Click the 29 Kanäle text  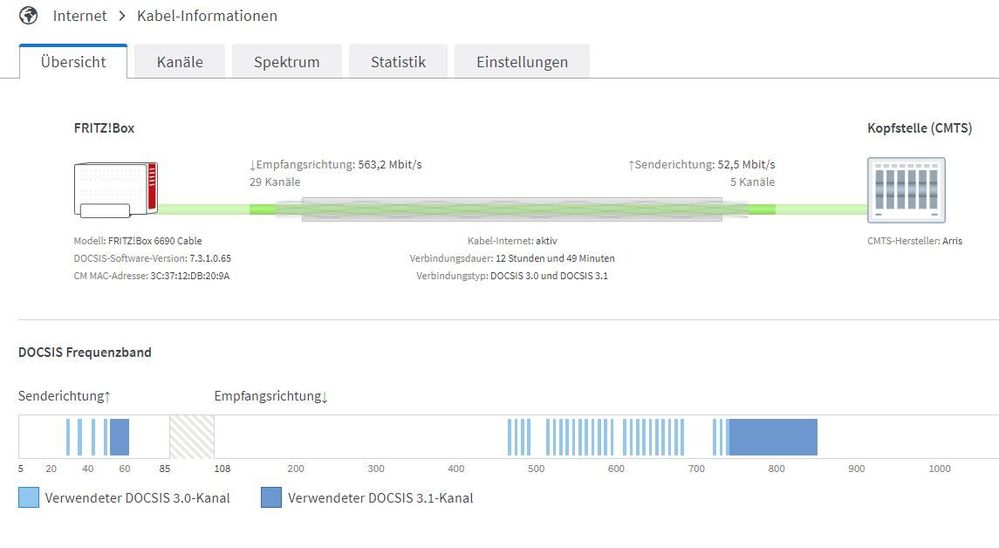click(x=275, y=182)
